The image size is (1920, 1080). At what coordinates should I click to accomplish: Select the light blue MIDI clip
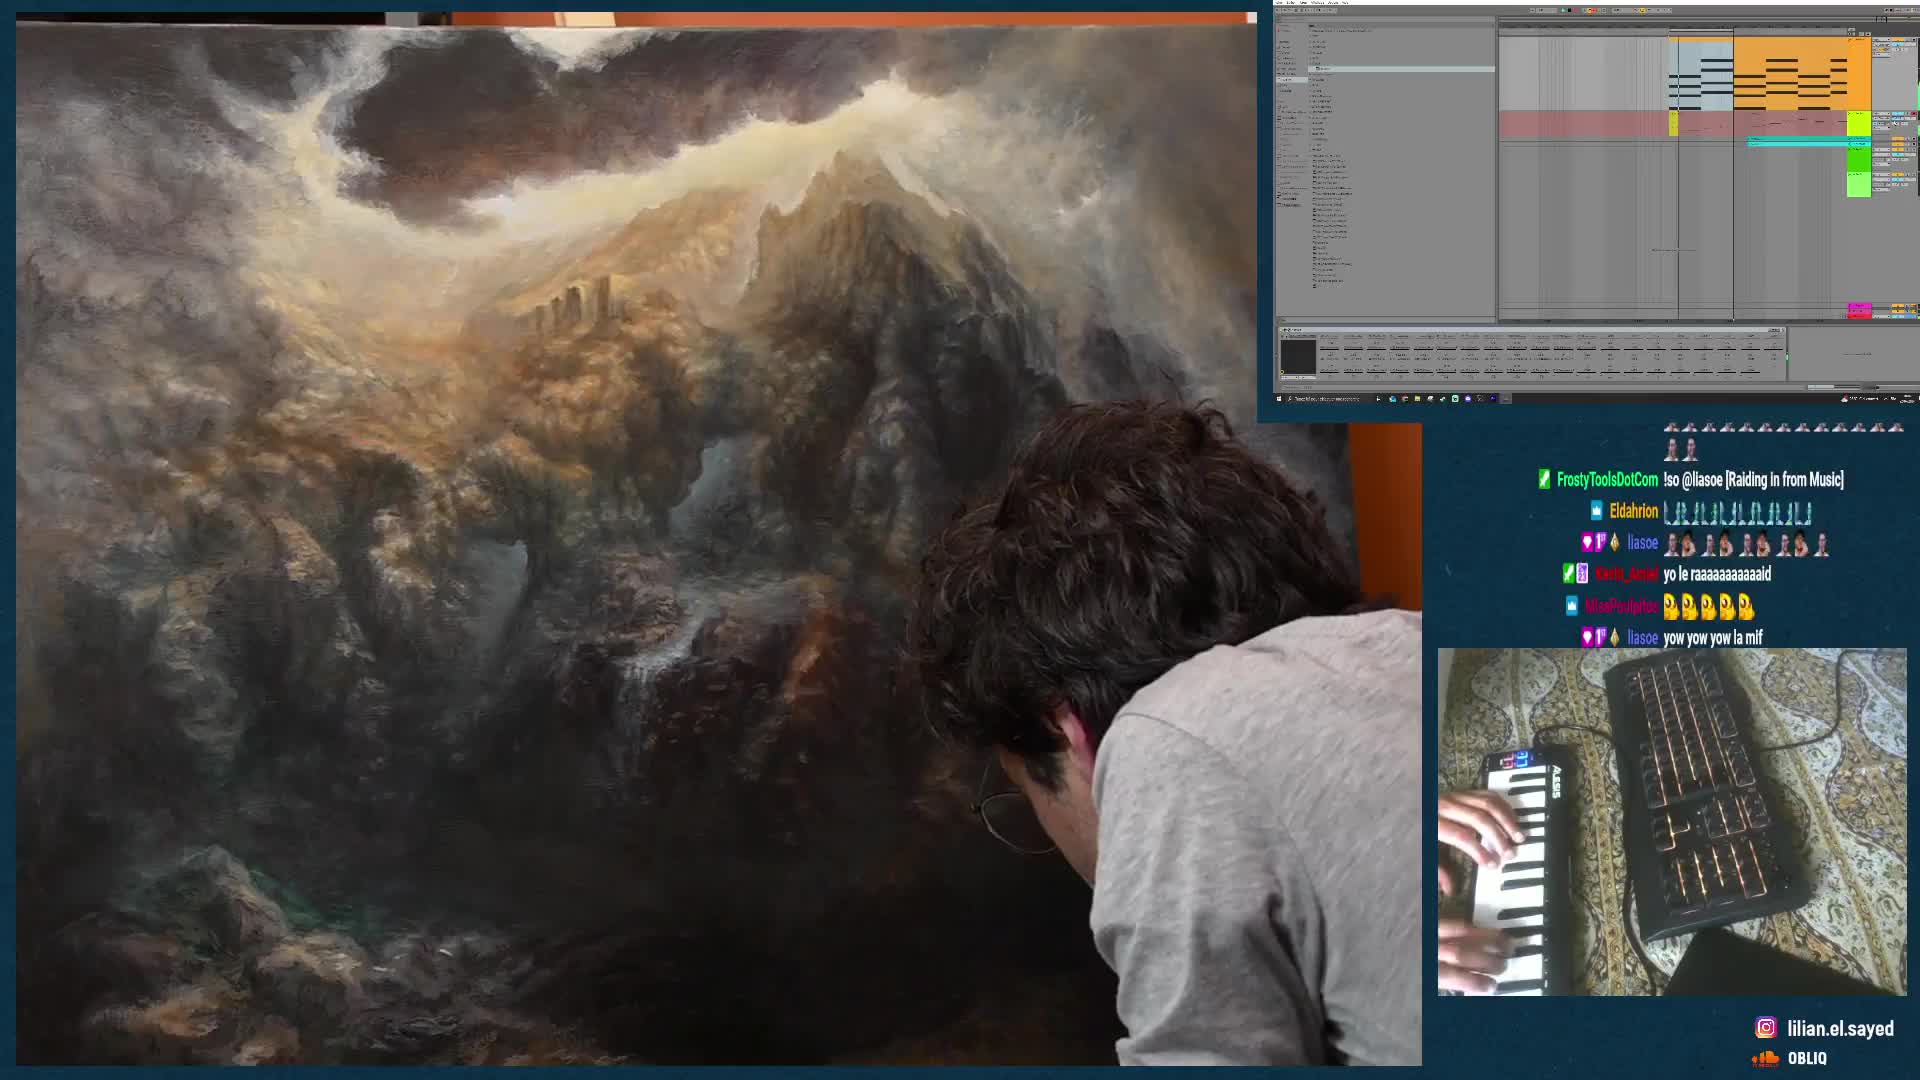tap(1701, 76)
